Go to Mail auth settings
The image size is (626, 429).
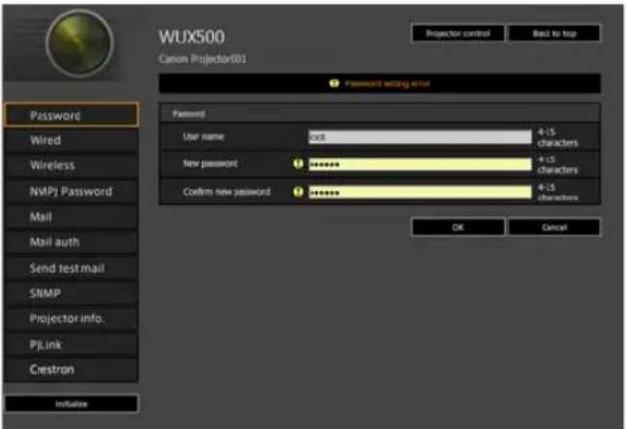pyautogui.click(x=71, y=242)
